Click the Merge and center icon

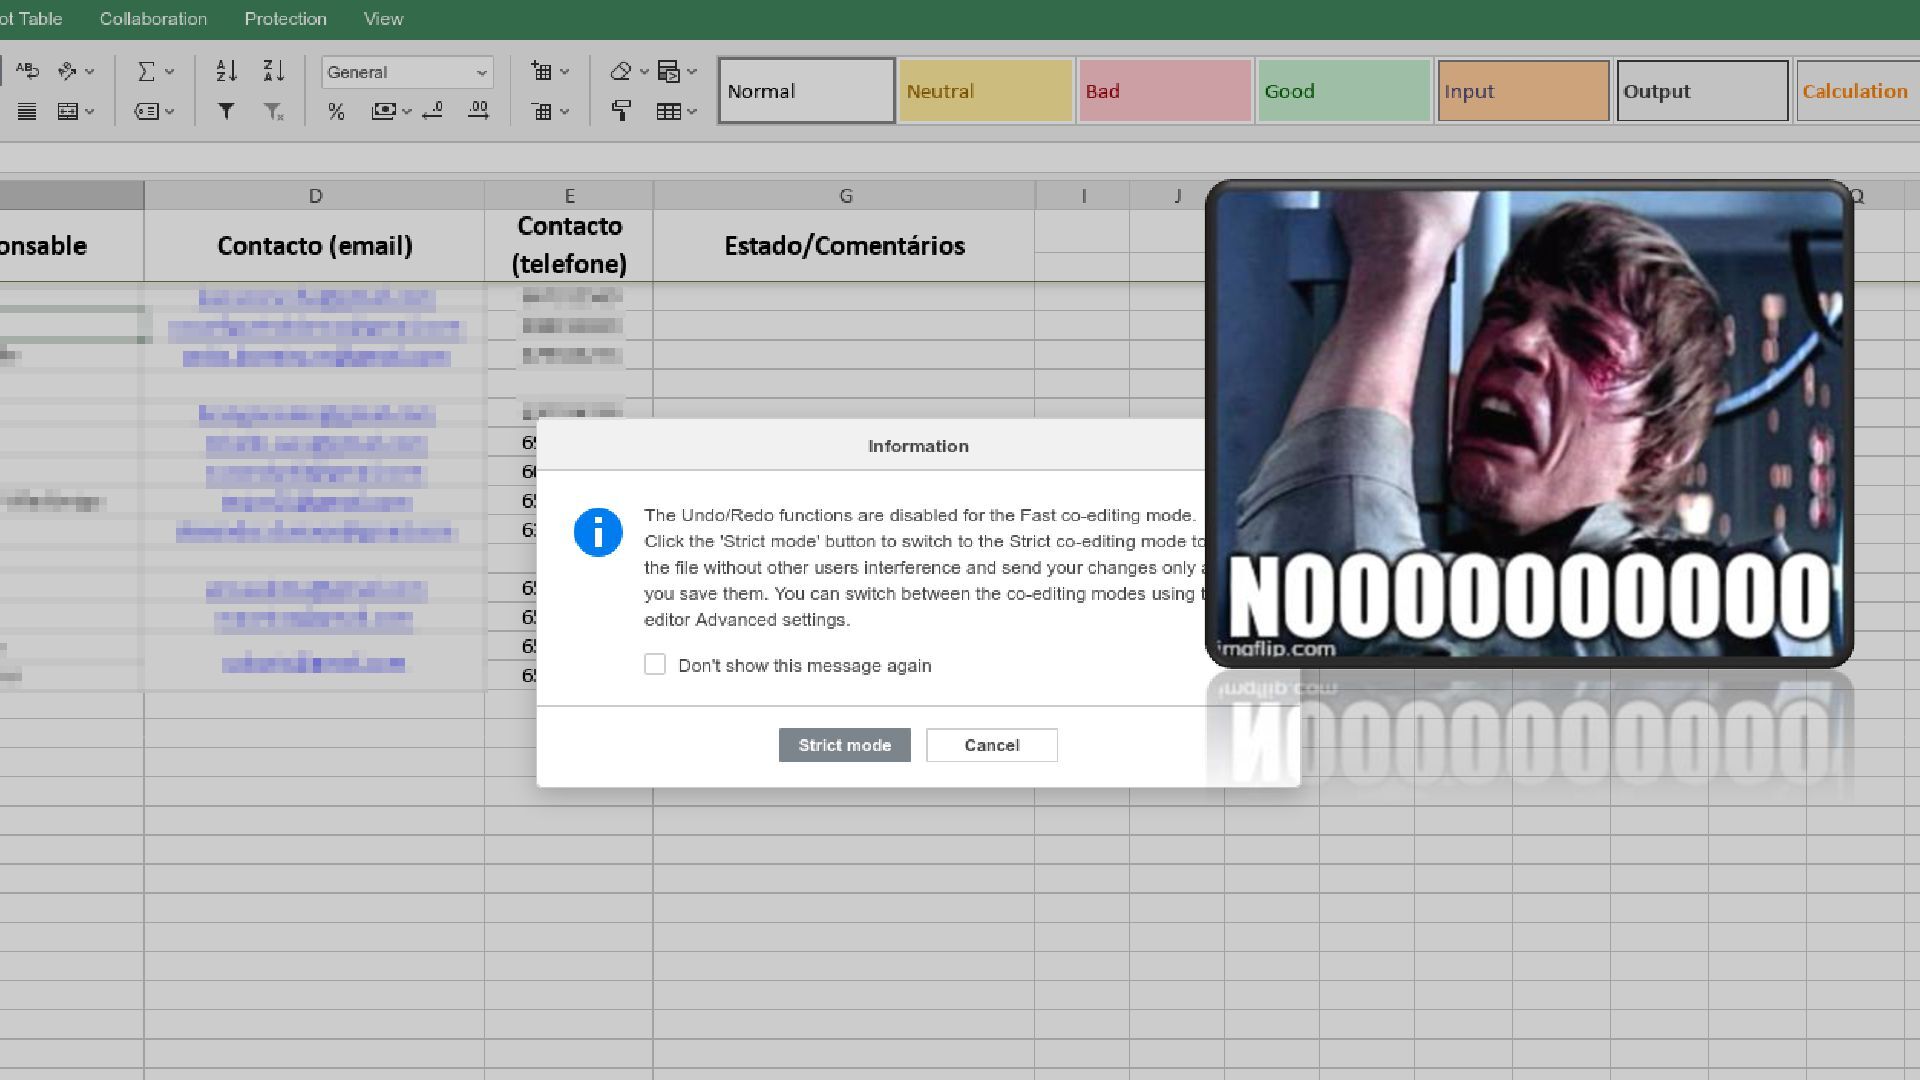pyautogui.click(x=67, y=111)
